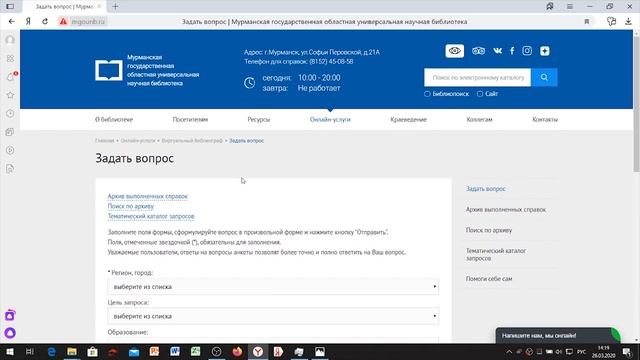Toggle the browser side panel icon
Image resolution: width=640 pixels, height=360 pixels.
pyautogui.click(x=10, y=7)
